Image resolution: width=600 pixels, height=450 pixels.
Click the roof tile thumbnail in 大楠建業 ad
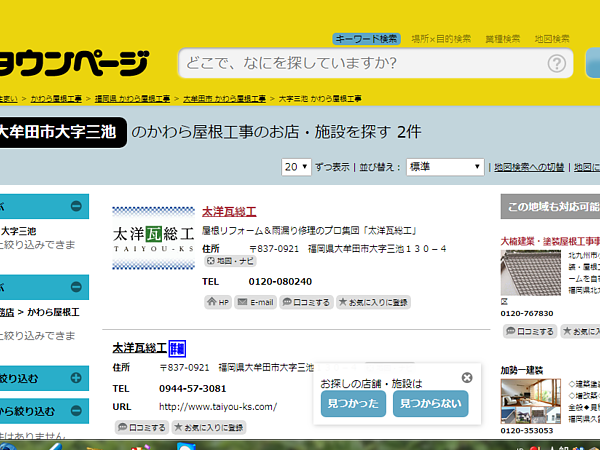531,273
